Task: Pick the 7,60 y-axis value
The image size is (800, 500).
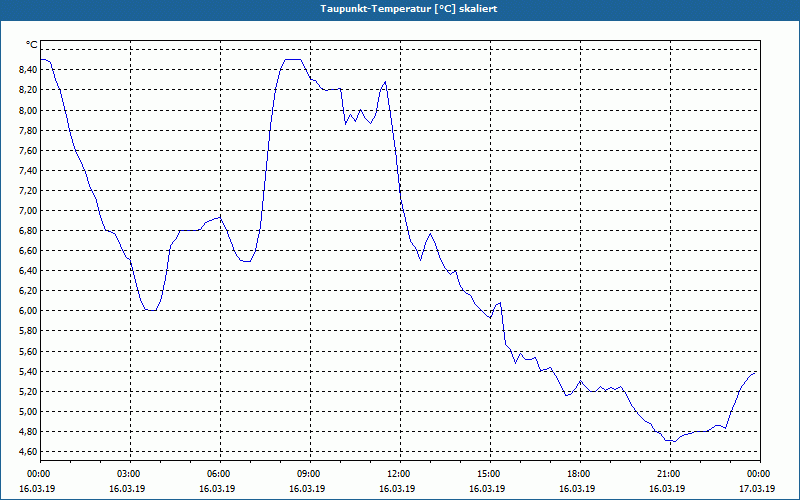Action: point(28,151)
